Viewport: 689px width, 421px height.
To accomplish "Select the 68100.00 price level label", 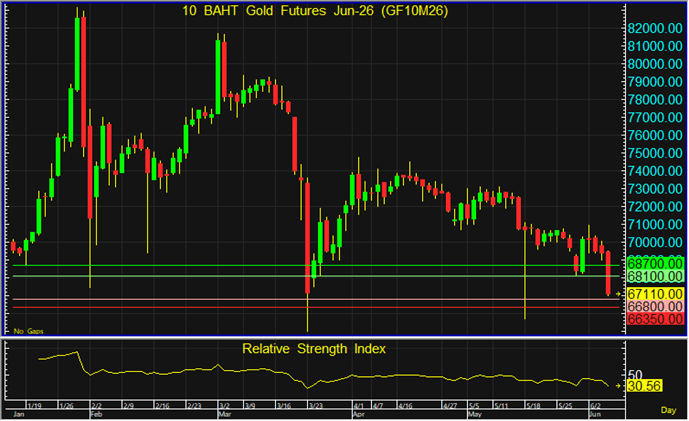I will [655, 276].
